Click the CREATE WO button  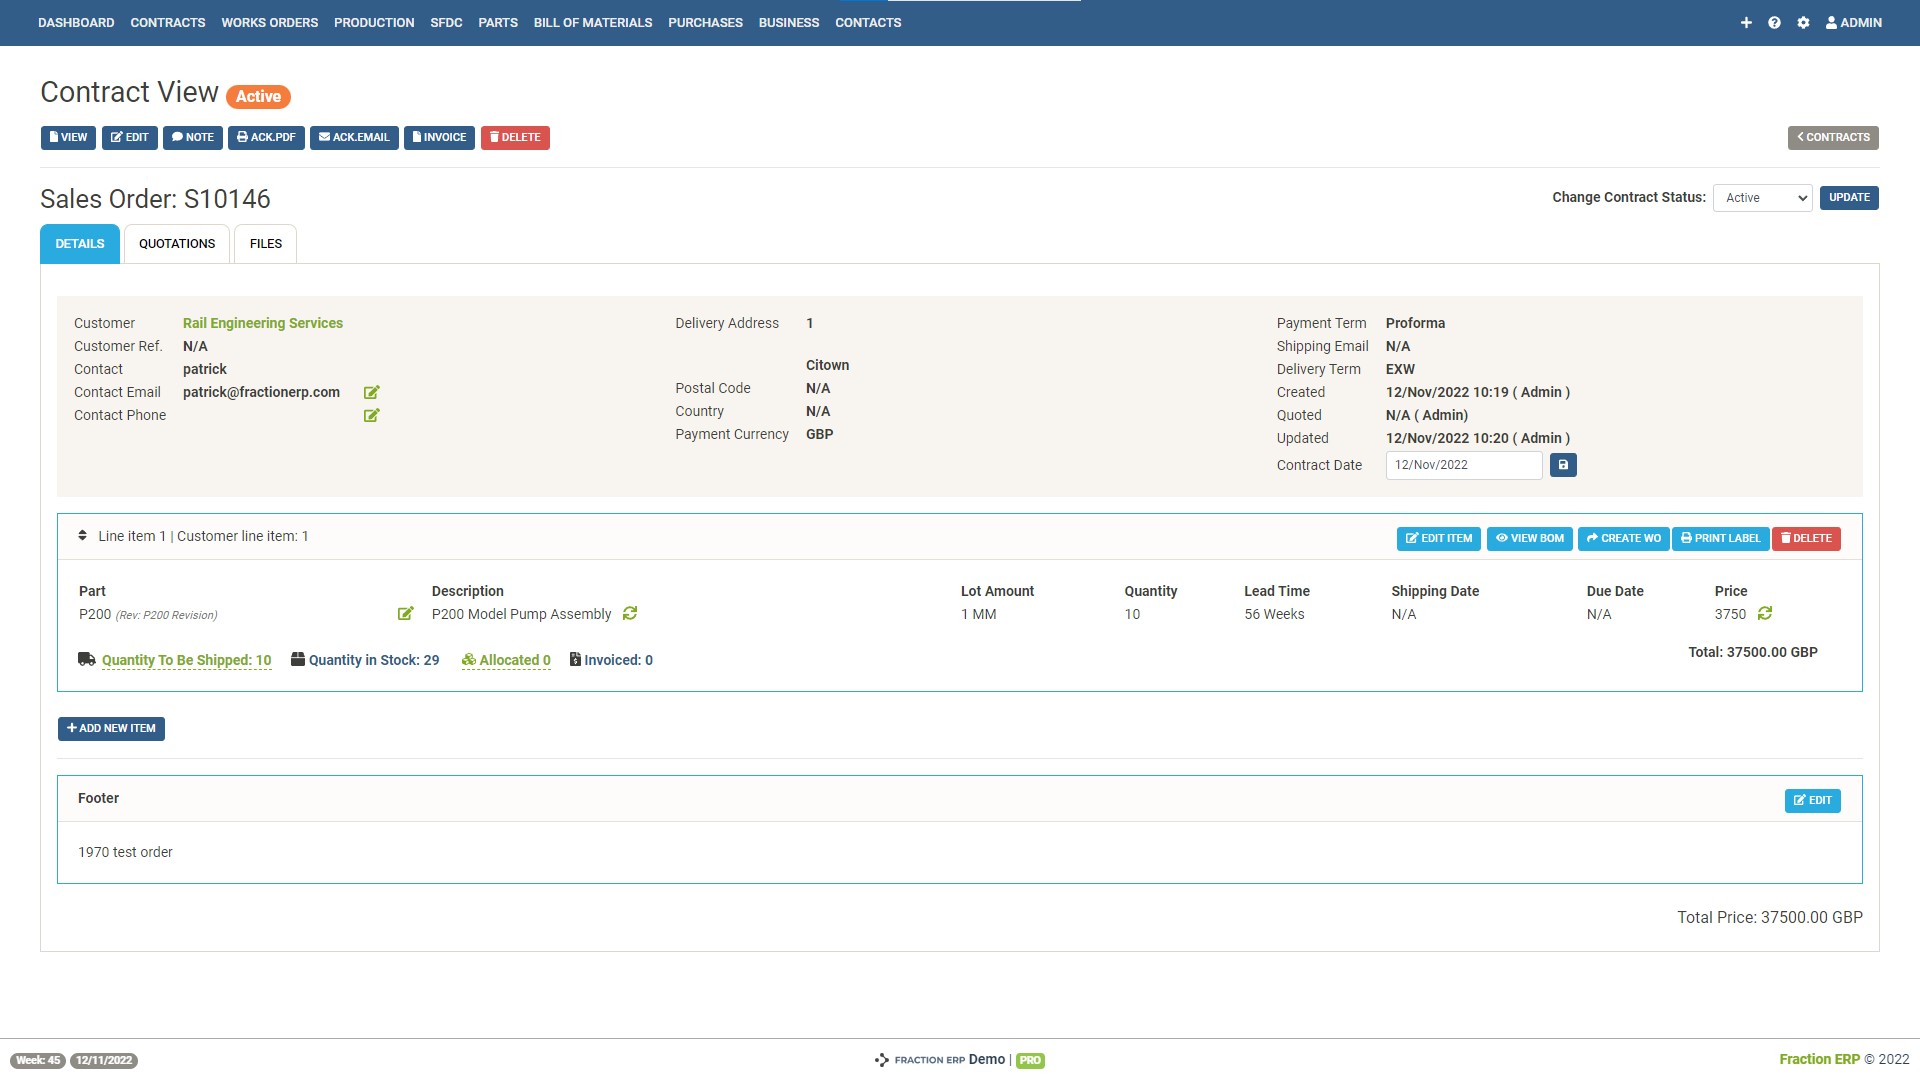[1622, 538]
